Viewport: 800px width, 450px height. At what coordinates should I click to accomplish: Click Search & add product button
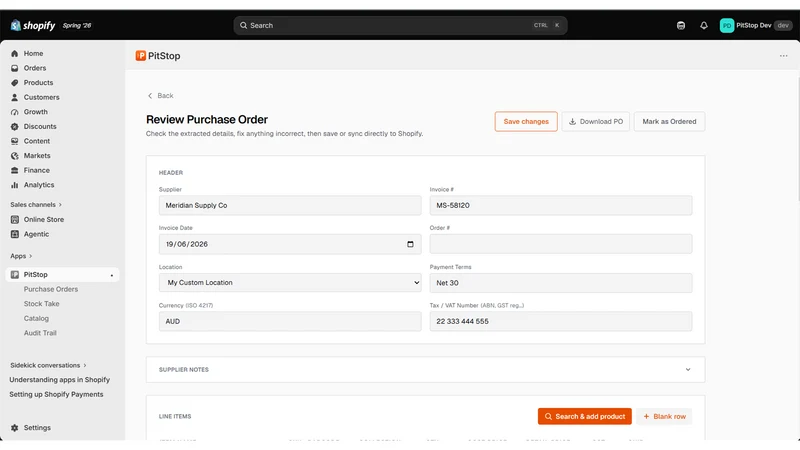pyautogui.click(x=585, y=416)
